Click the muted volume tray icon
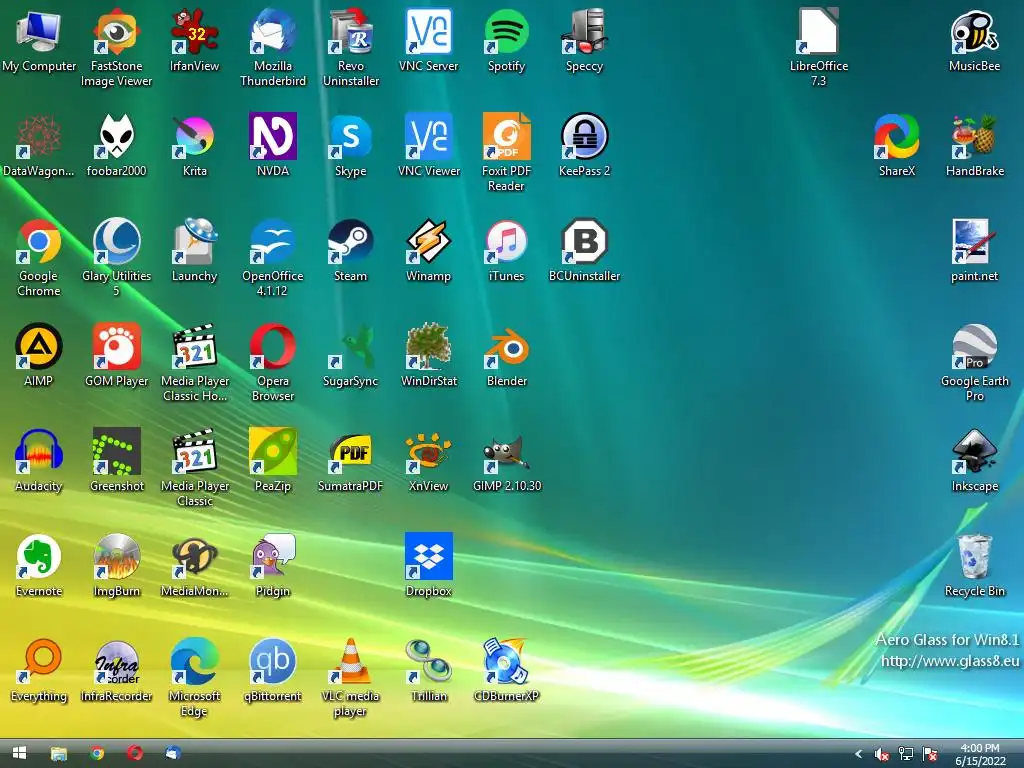This screenshot has height=768, width=1024. pos(882,754)
